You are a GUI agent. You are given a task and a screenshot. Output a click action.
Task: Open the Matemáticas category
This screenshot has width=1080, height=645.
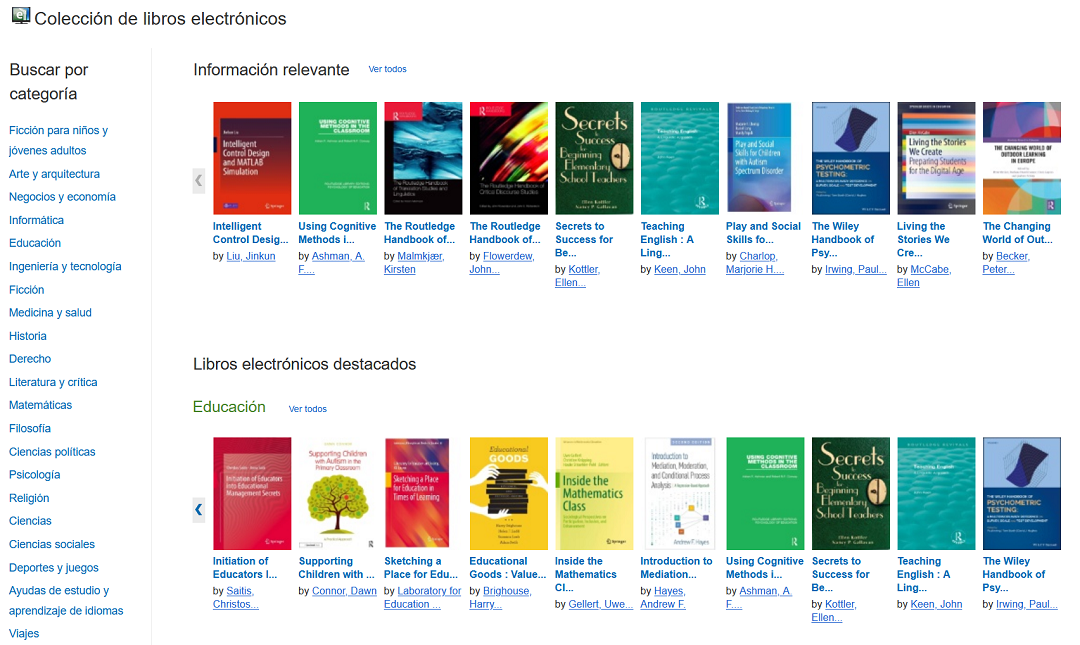pos(41,405)
